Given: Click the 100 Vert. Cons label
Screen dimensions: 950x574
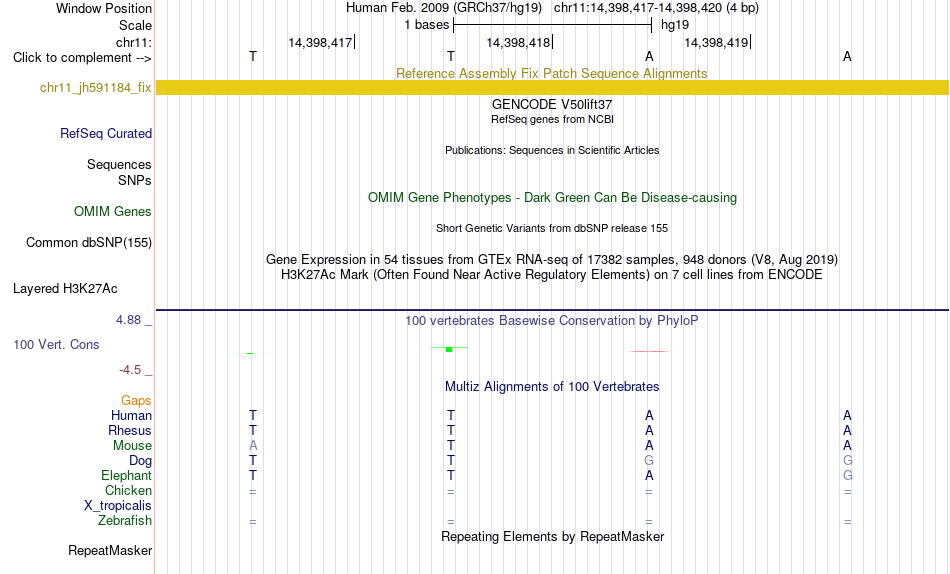Looking at the screenshot, I should coord(56,344).
